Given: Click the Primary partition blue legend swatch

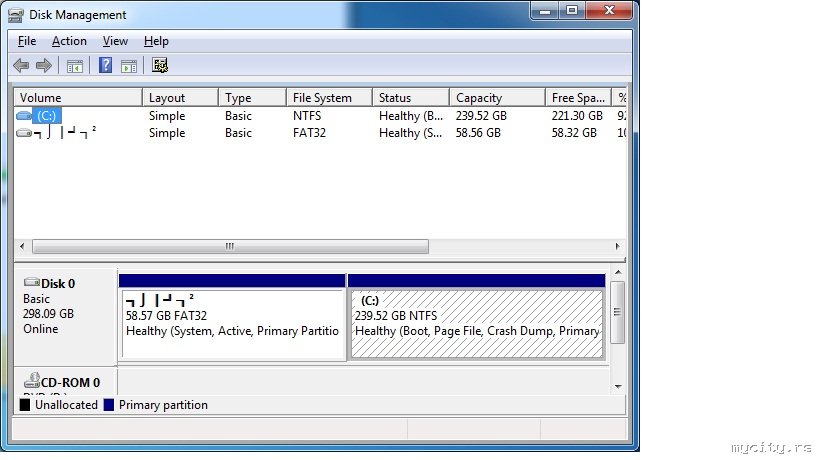Looking at the screenshot, I should tap(109, 405).
